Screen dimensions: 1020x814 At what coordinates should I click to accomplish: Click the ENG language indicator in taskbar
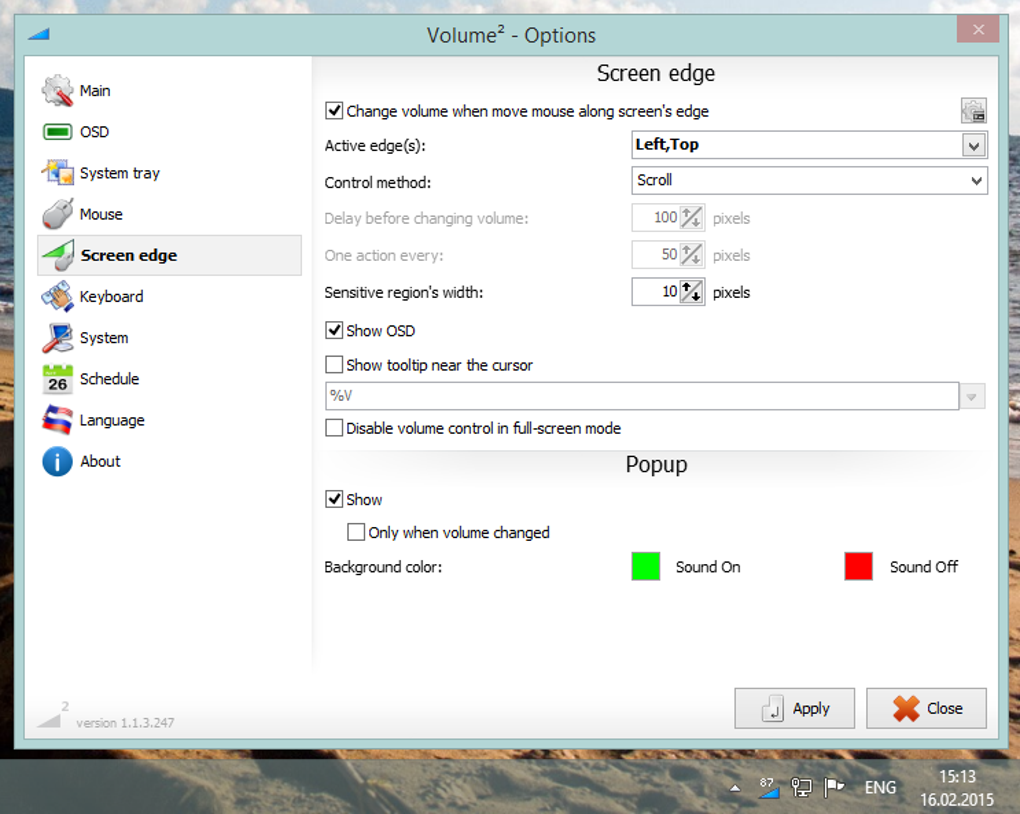tap(880, 787)
